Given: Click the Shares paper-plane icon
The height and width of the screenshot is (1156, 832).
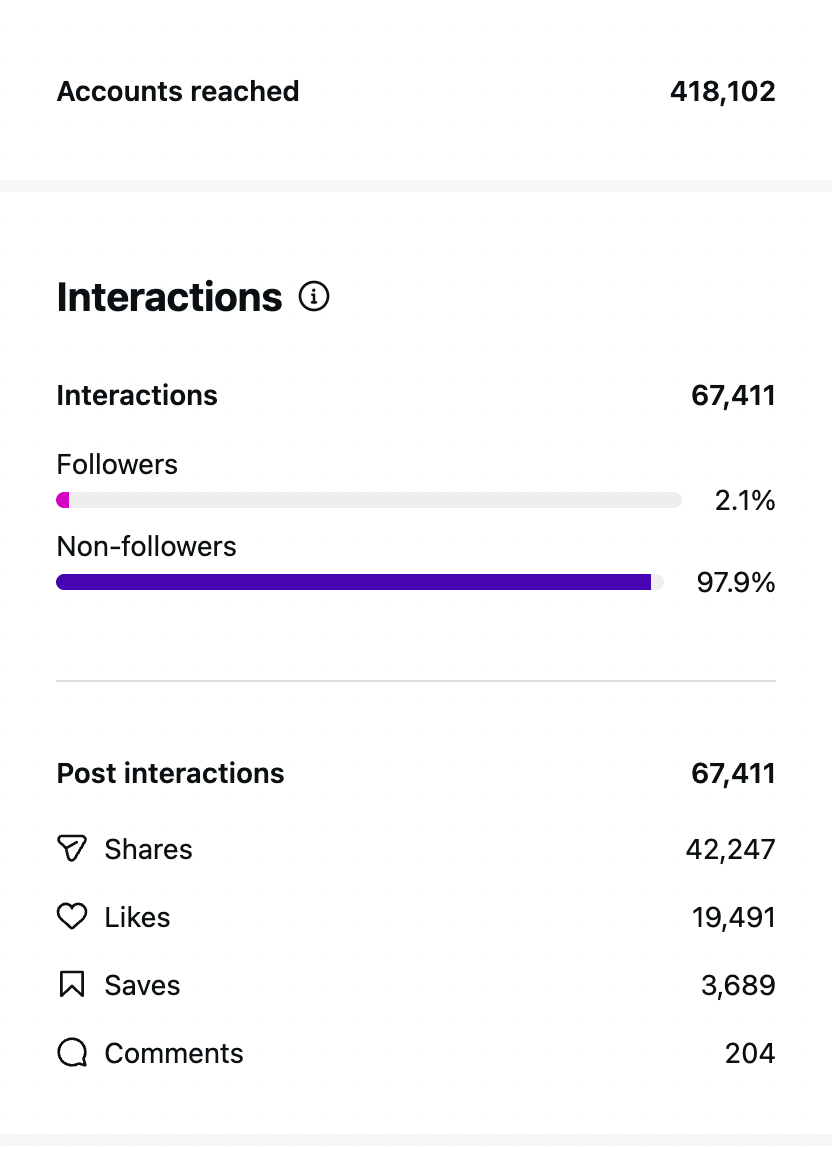Looking at the screenshot, I should [72, 849].
